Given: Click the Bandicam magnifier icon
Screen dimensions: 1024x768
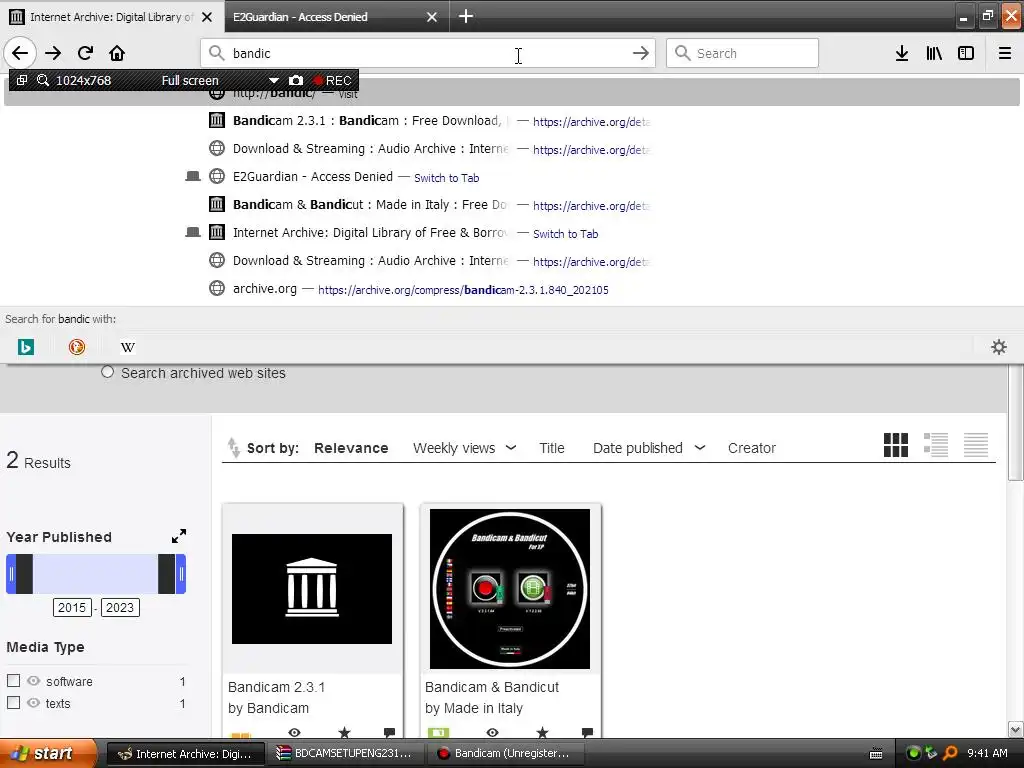Looking at the screenshot, I should [x=43, y=80].
